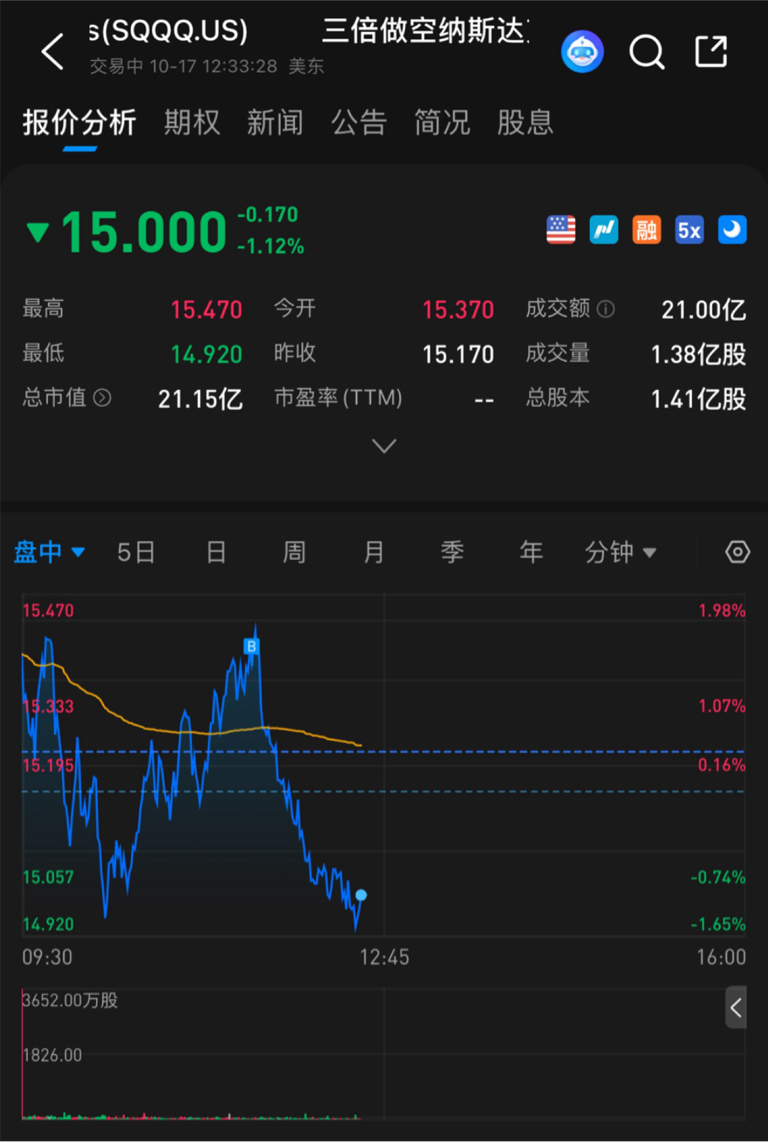Open the 分钟 interval dropdown
Viewport: 768px width, 1142px height.
tap(621, 552)
